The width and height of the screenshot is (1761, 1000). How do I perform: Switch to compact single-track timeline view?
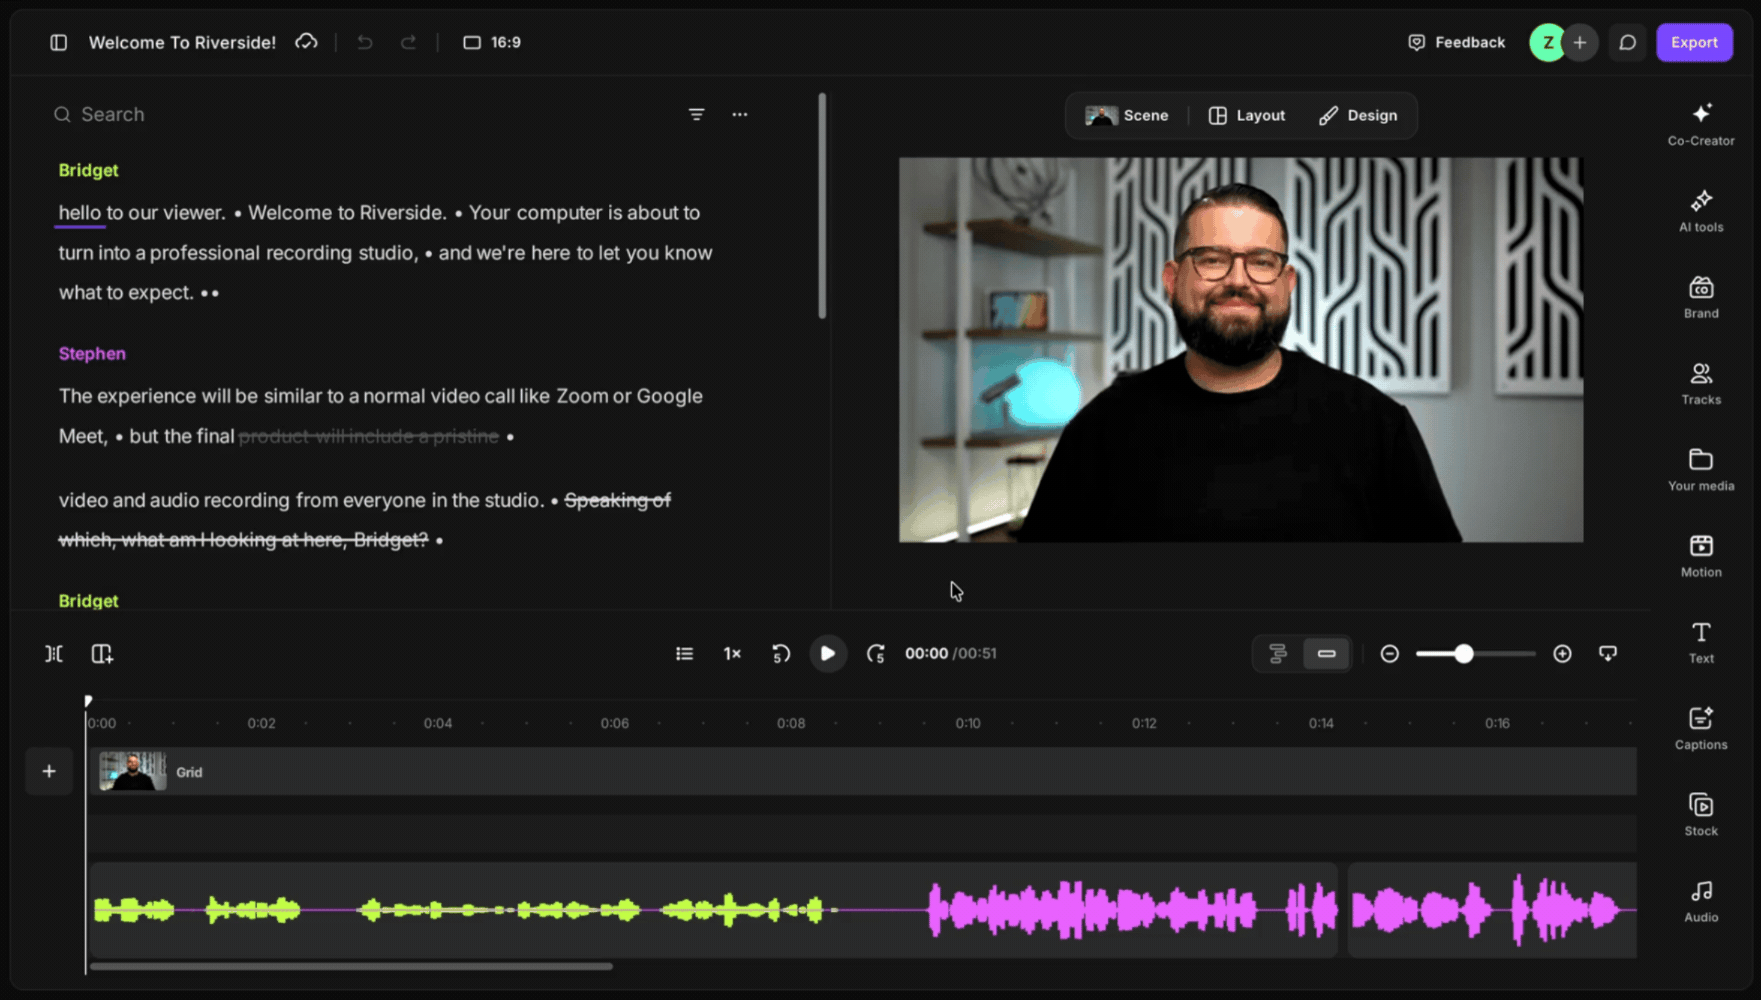[1326, 654]
